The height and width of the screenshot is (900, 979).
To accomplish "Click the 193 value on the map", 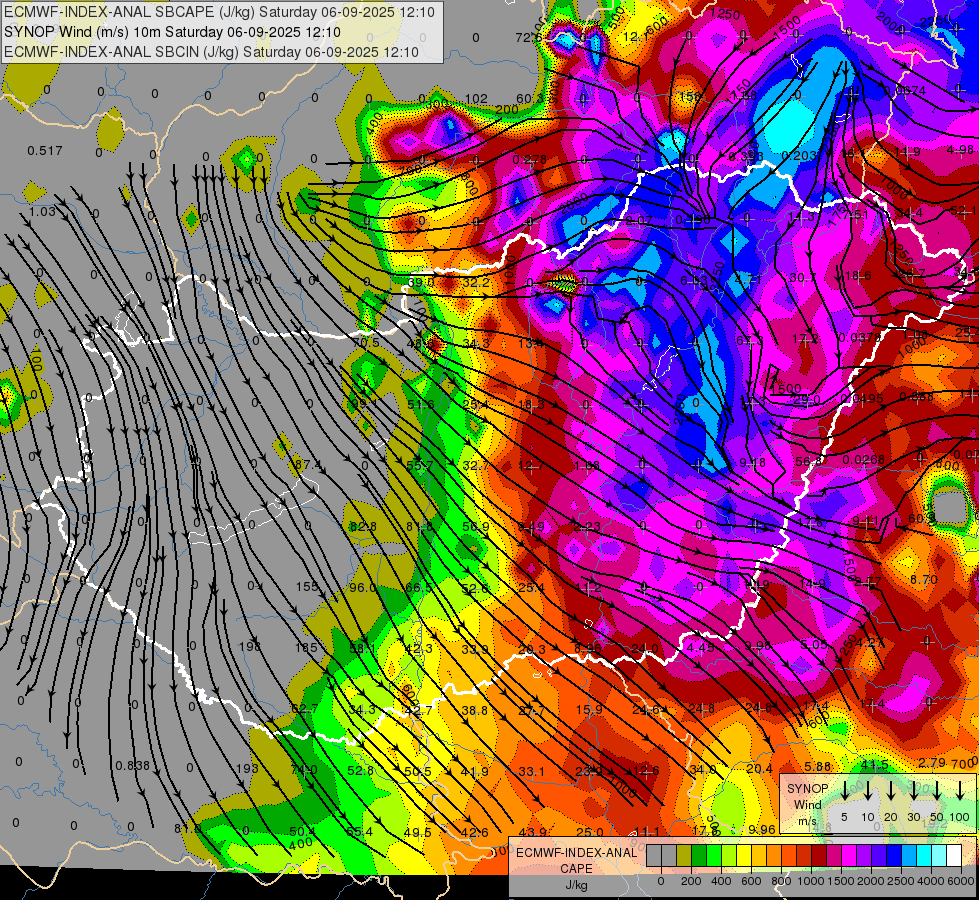I will click(248, 768).
